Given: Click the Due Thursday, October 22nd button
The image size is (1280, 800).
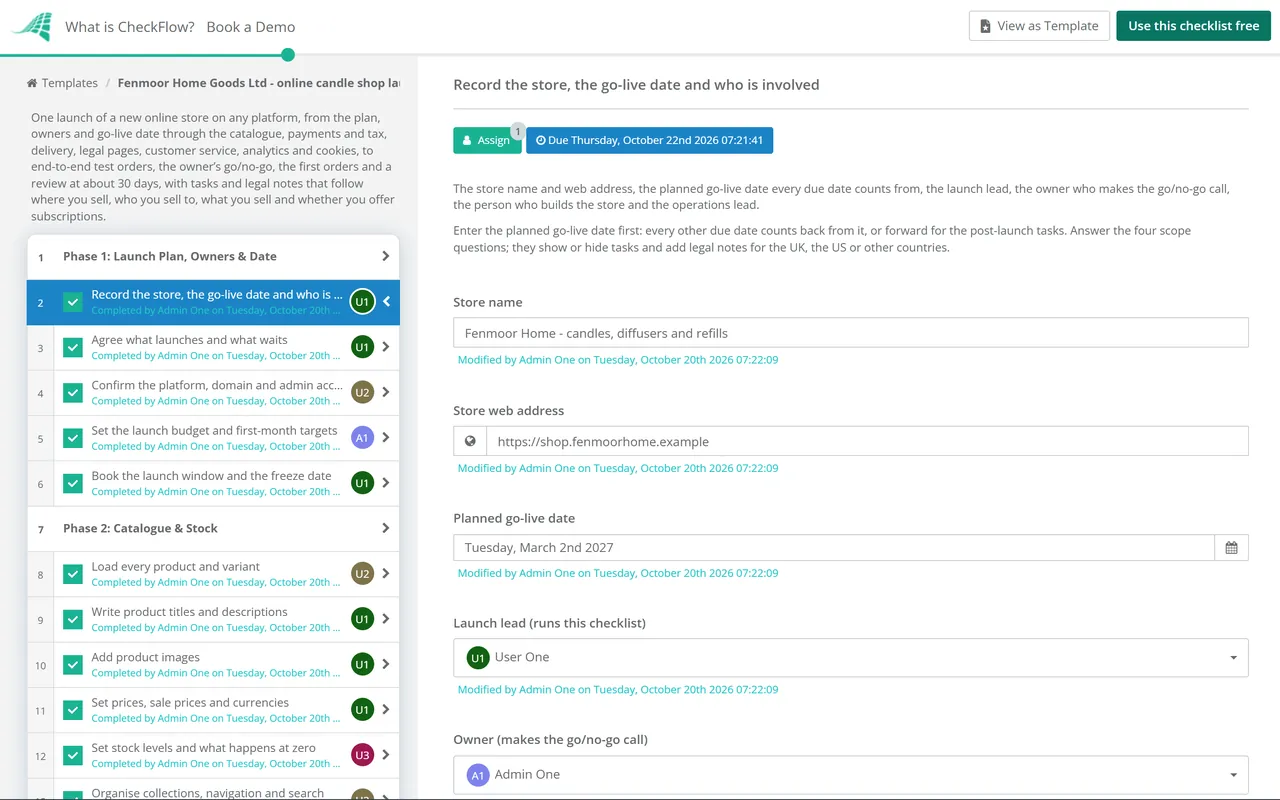Looking at the screenshot, I should [x=649, y=140].
